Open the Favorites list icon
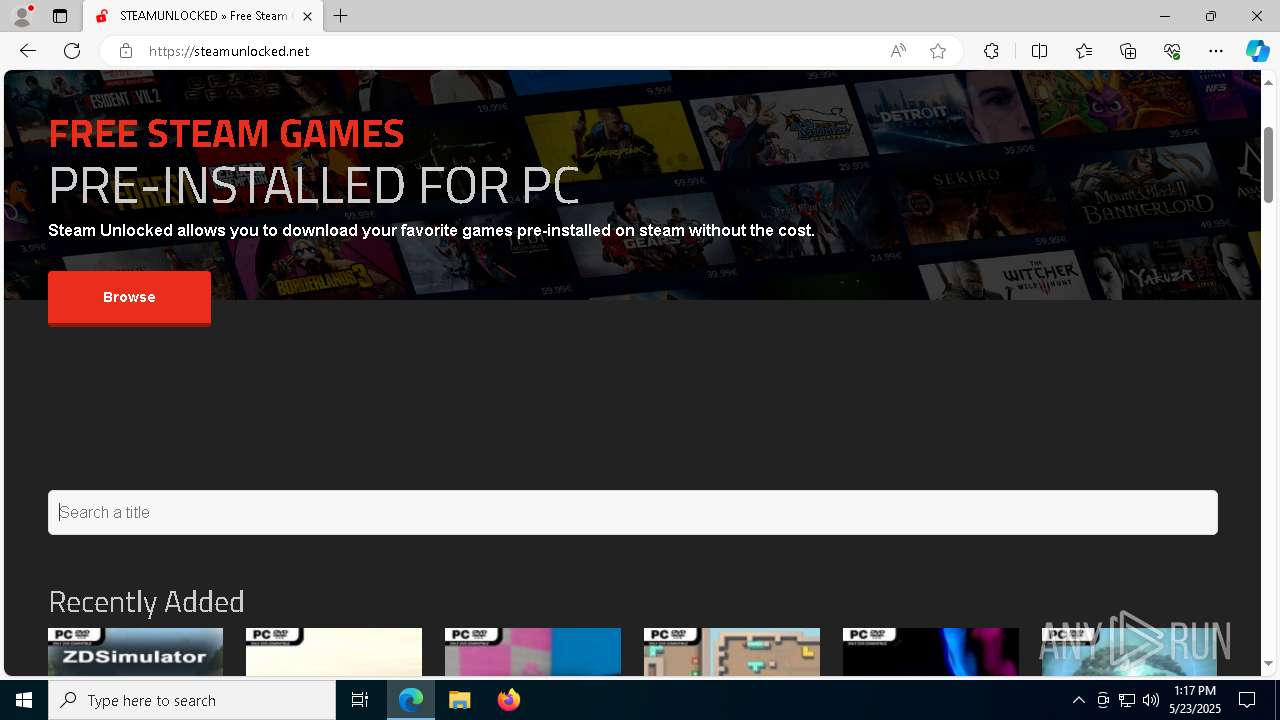Screen dimensions: 1280x720 (x=1084, y=51)
